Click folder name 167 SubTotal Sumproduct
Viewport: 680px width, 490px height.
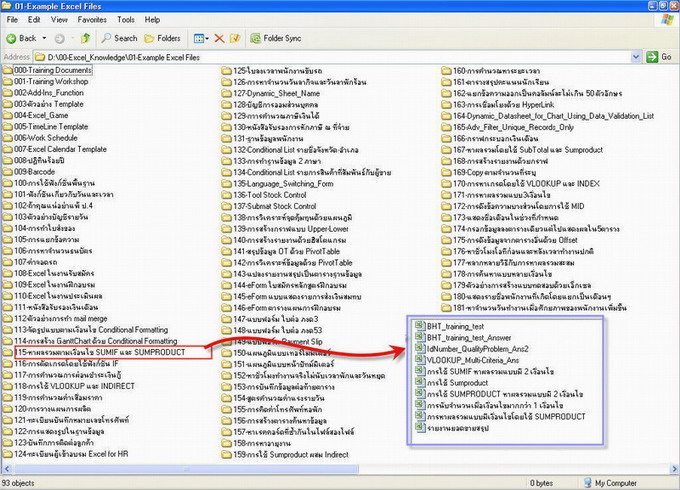528,150
